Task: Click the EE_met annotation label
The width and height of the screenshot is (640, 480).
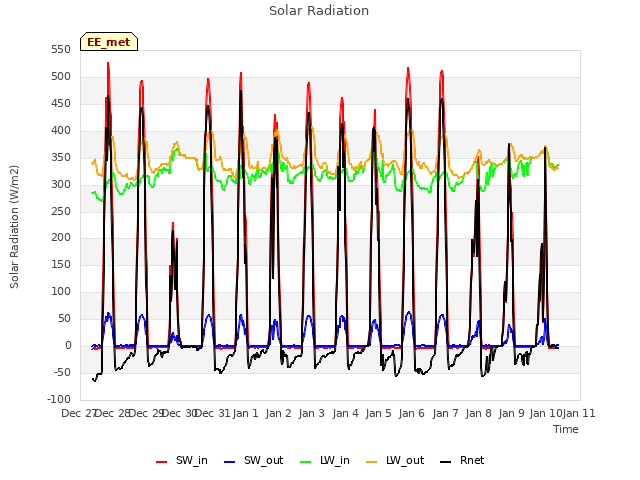Action: click(109, 42)
